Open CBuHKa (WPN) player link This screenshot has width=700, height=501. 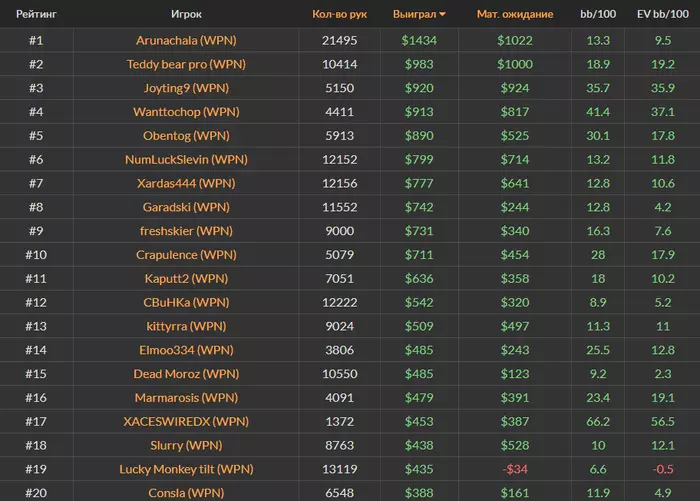click(186, 302)
